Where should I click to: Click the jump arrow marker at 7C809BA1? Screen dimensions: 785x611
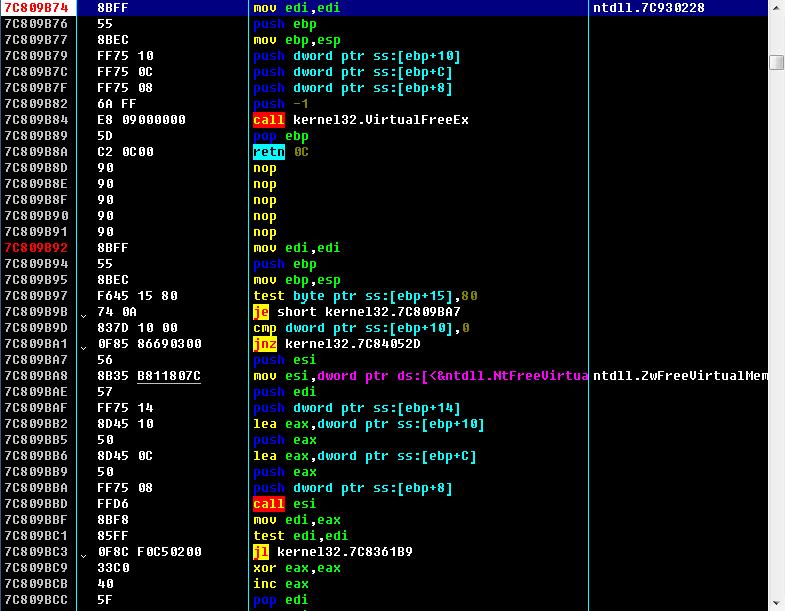click(x=84, y=348)
